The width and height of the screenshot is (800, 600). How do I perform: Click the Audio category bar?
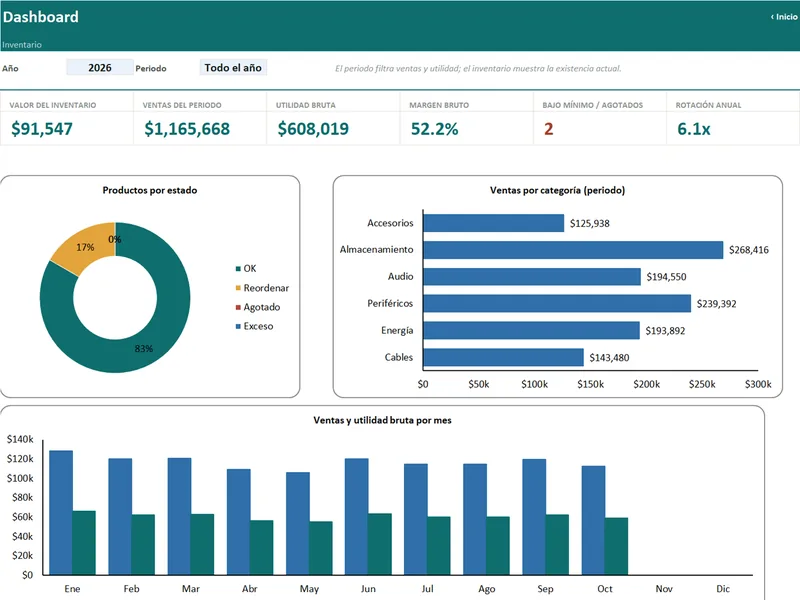click(532, 277)
